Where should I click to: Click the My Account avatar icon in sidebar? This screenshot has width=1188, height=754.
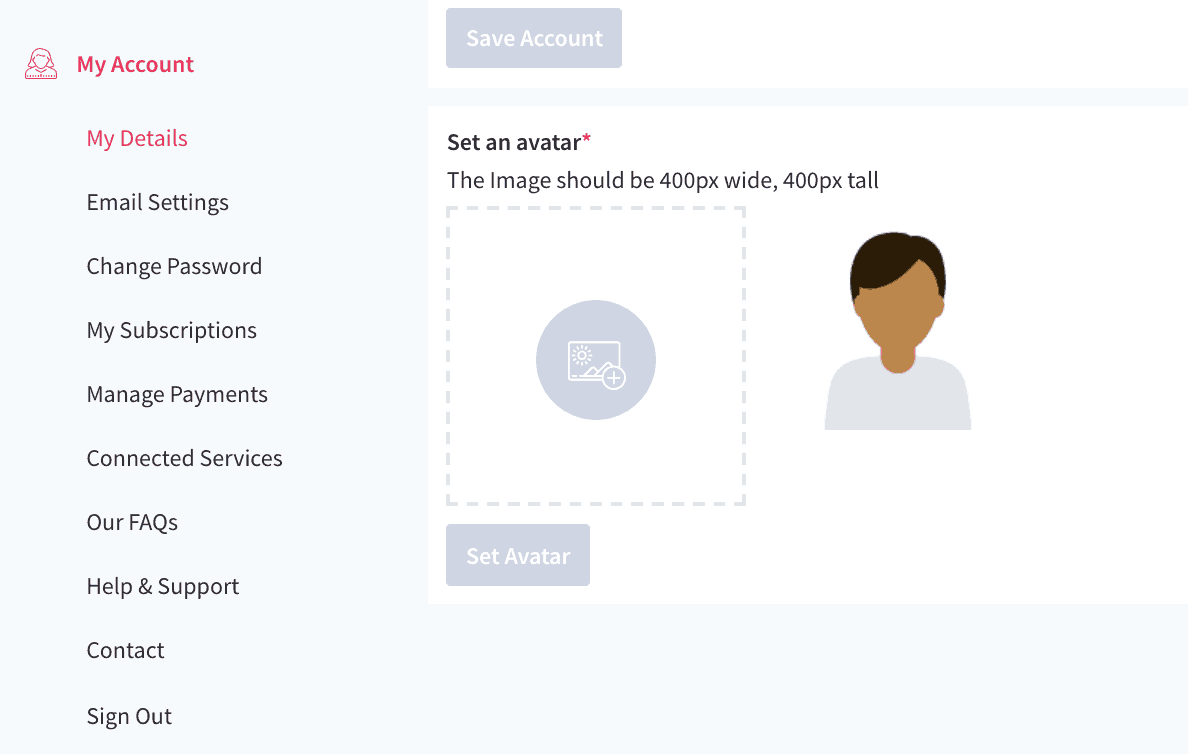(40, 63)
